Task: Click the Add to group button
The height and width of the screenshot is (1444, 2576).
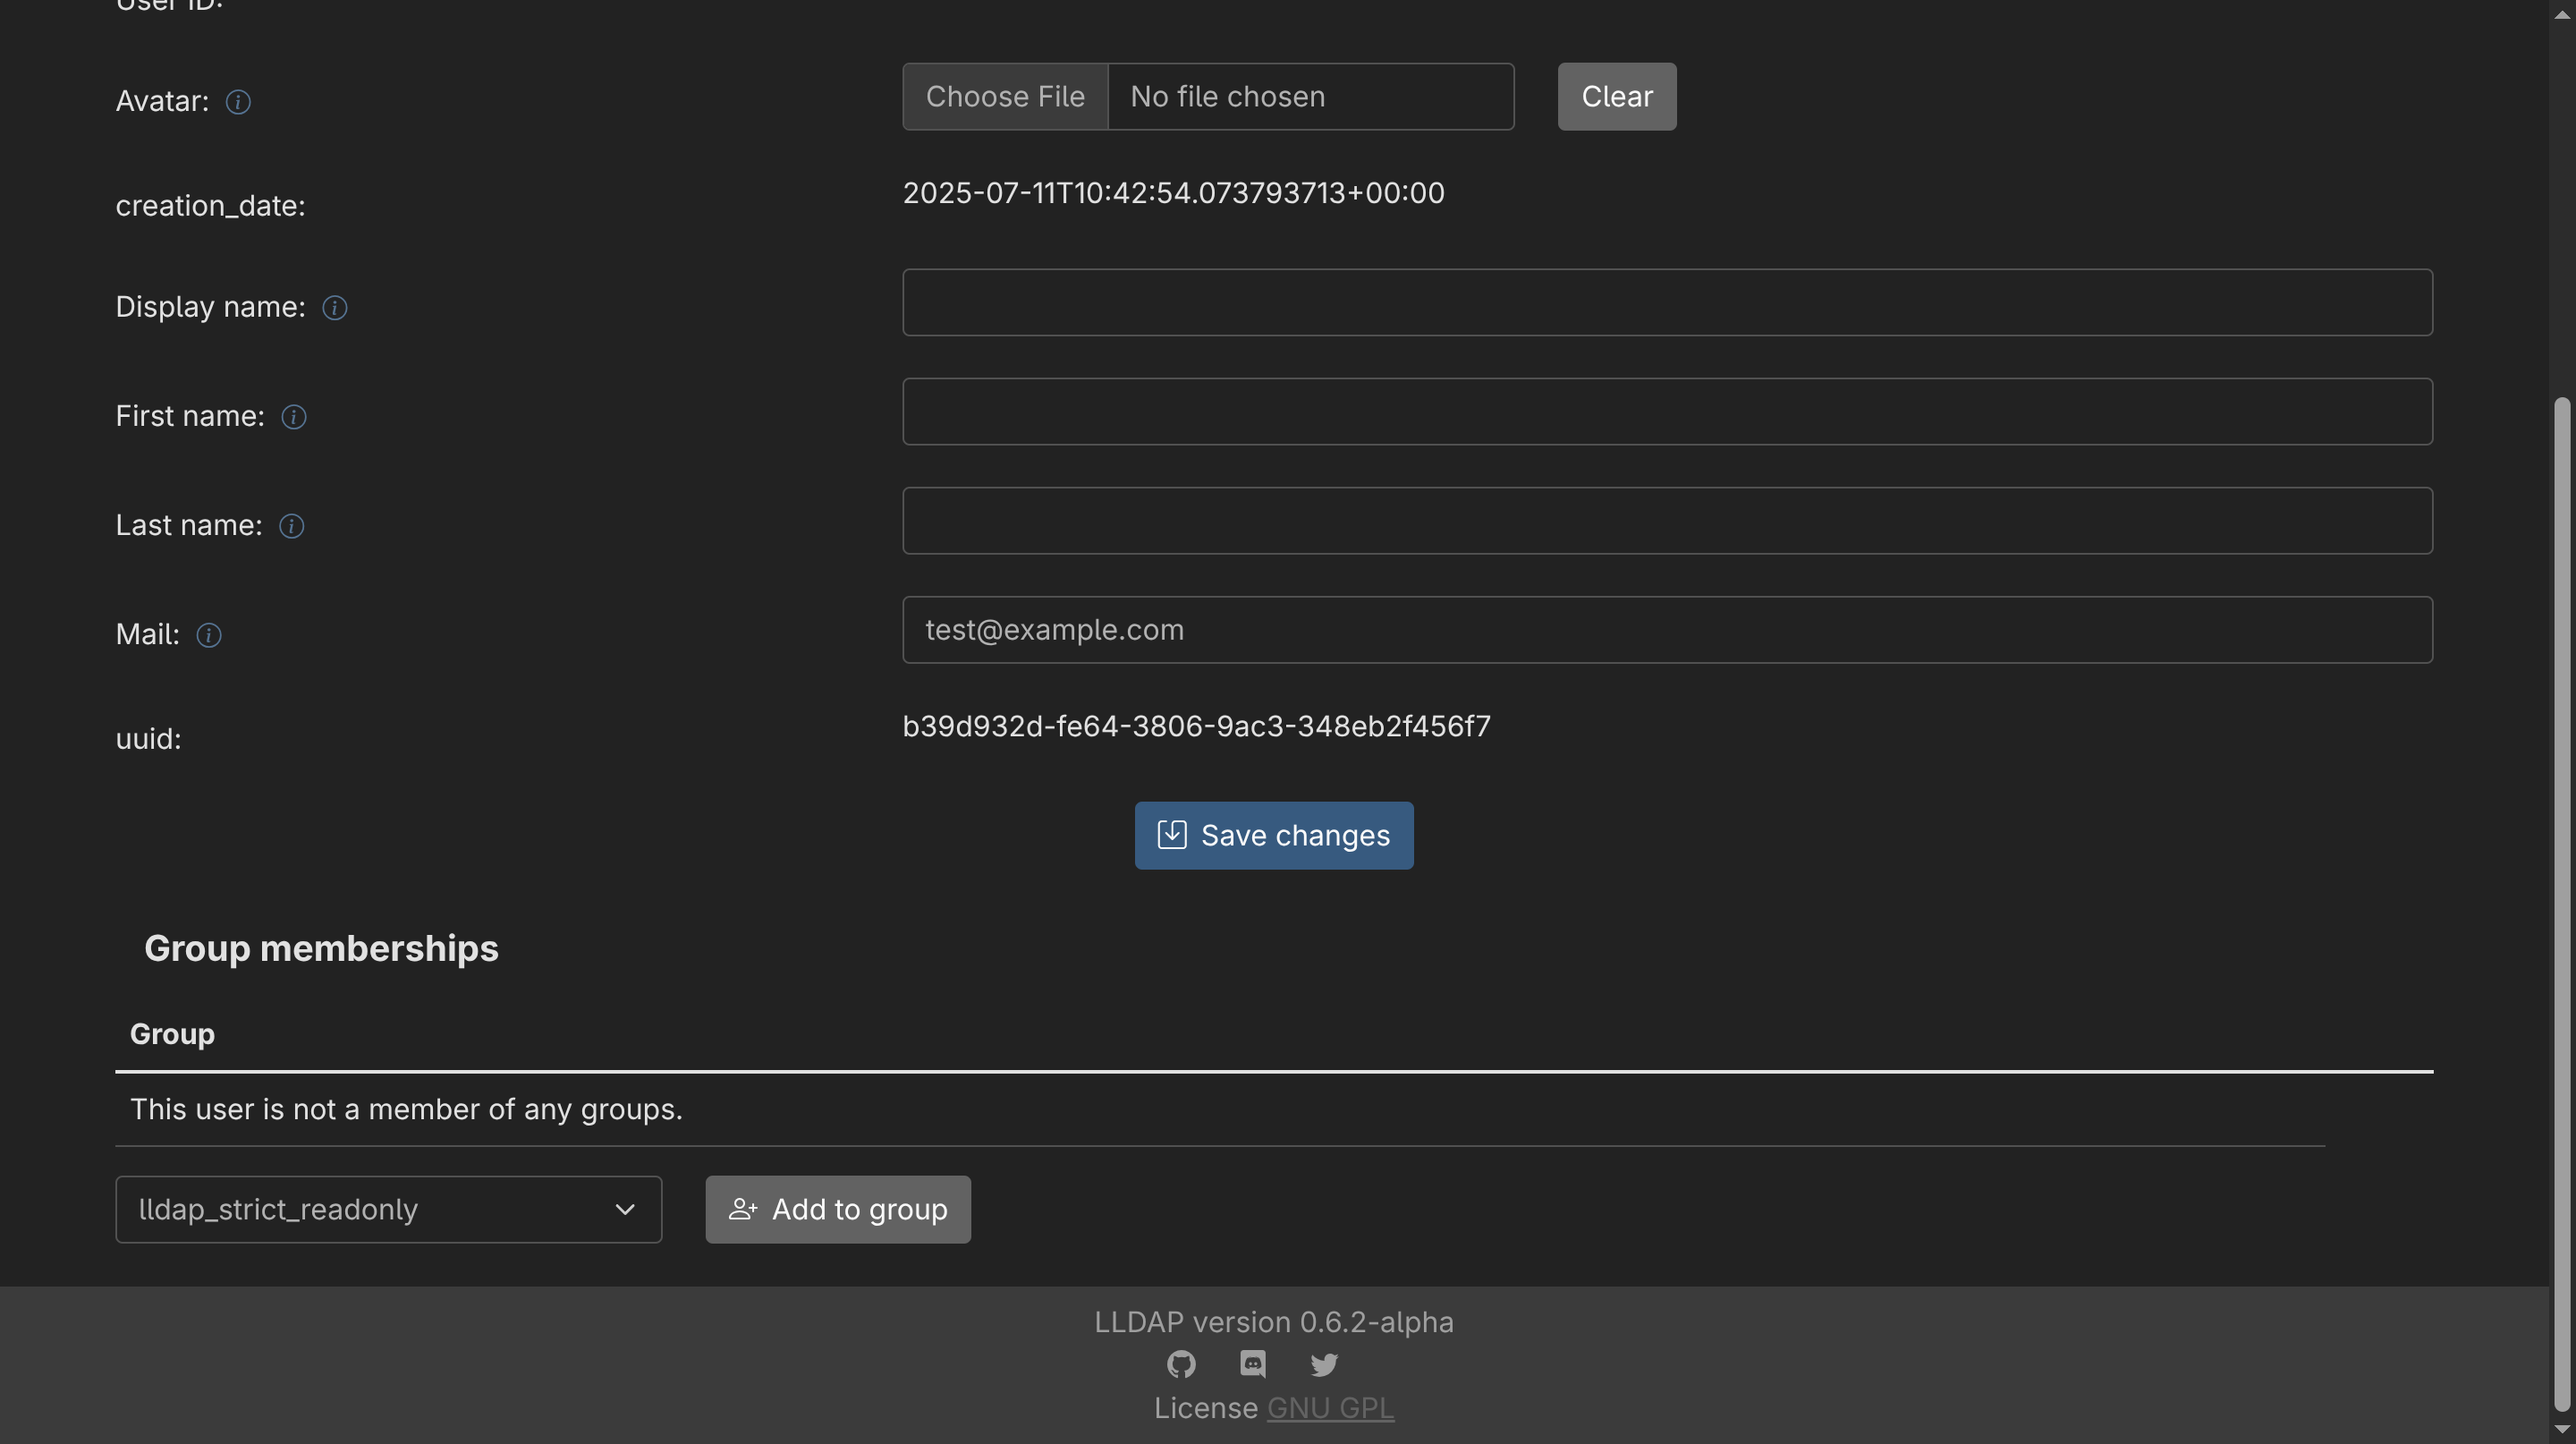Action: tap(837, 1210)
